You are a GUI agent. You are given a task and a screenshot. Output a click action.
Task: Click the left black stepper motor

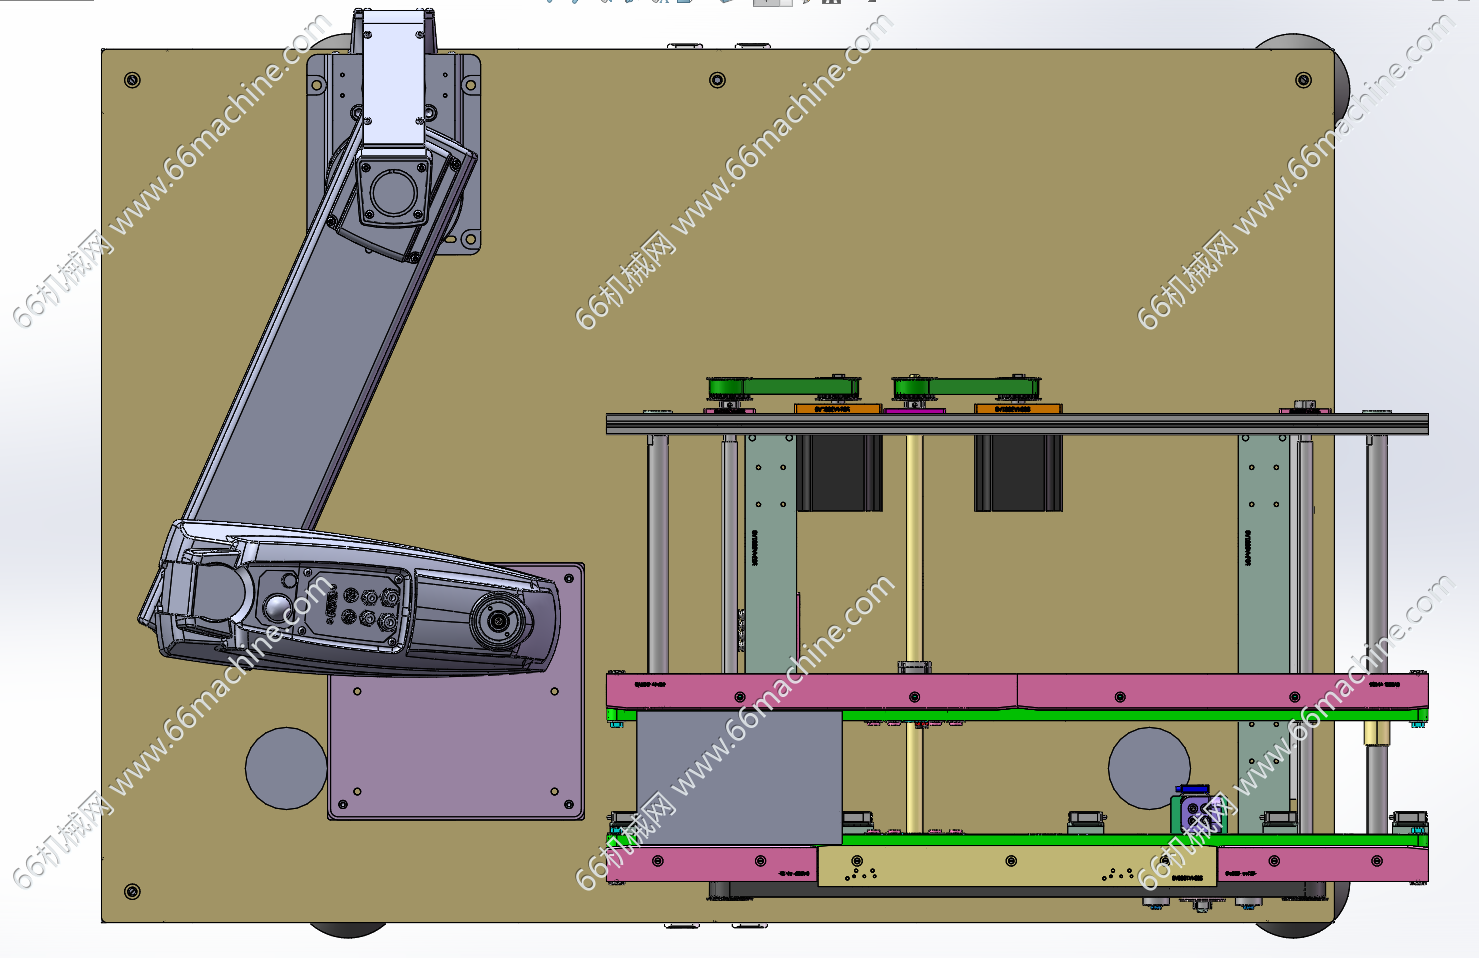click(838, 472)
